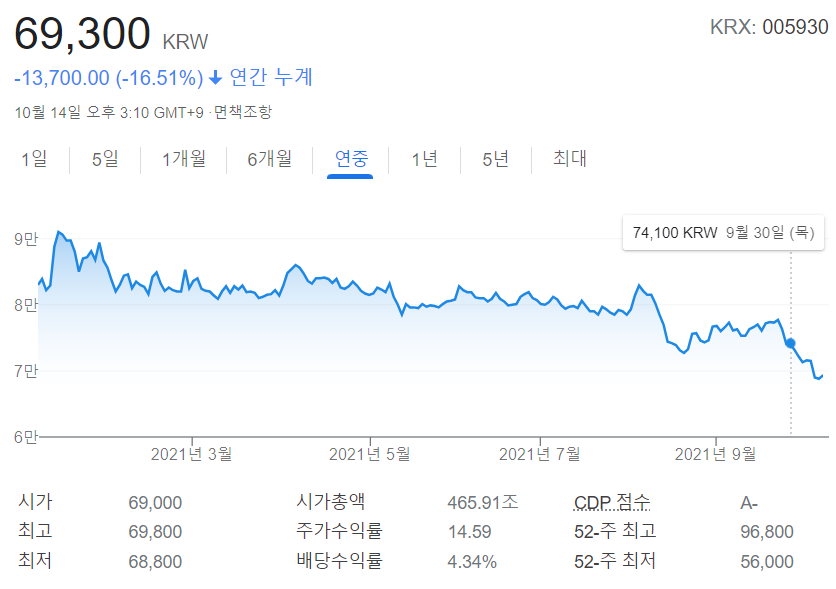This screenshot has width=836, height=589.
Task: Click the 배당수익률 value 4.34%
Action: (472, 562)
